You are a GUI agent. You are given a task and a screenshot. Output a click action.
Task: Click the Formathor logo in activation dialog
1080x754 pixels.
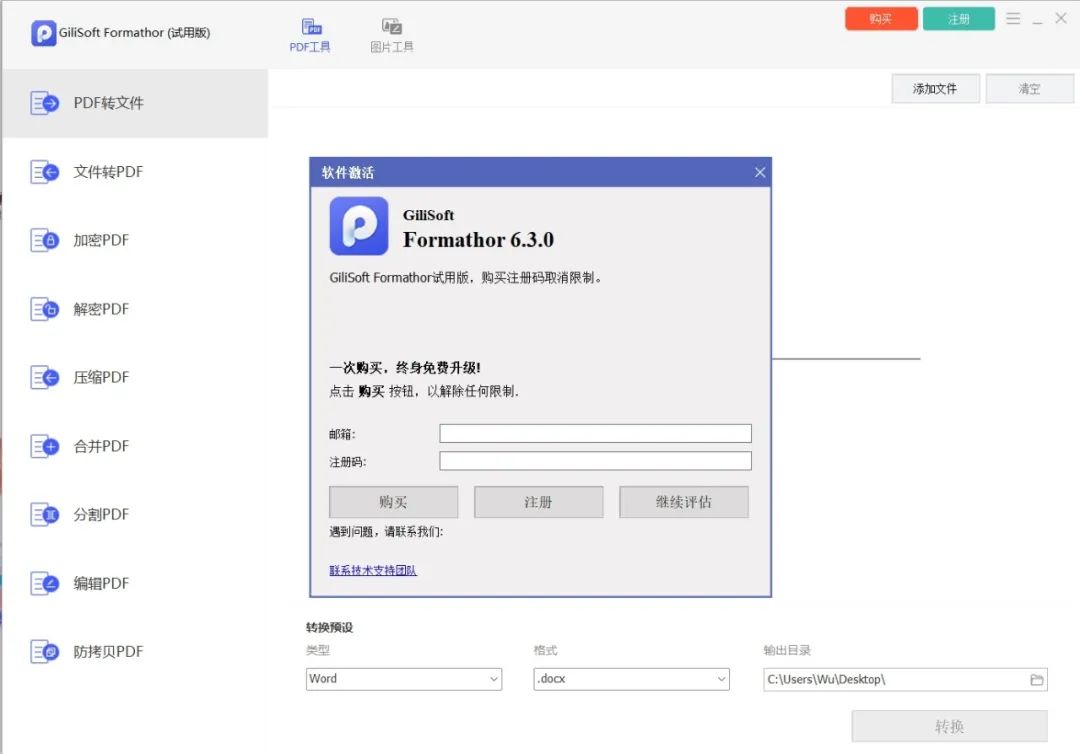click(359, 226)
